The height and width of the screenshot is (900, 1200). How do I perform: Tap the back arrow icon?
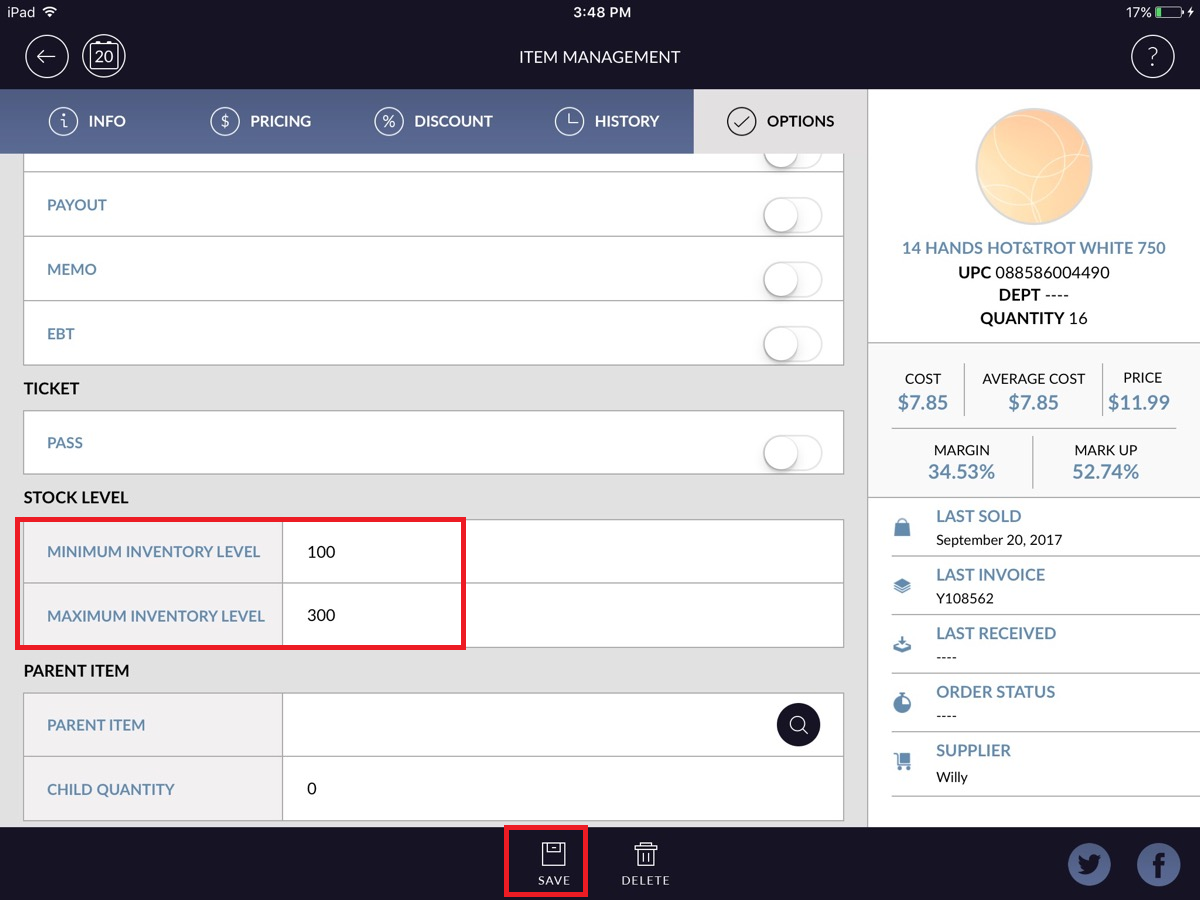pos(46,57)
